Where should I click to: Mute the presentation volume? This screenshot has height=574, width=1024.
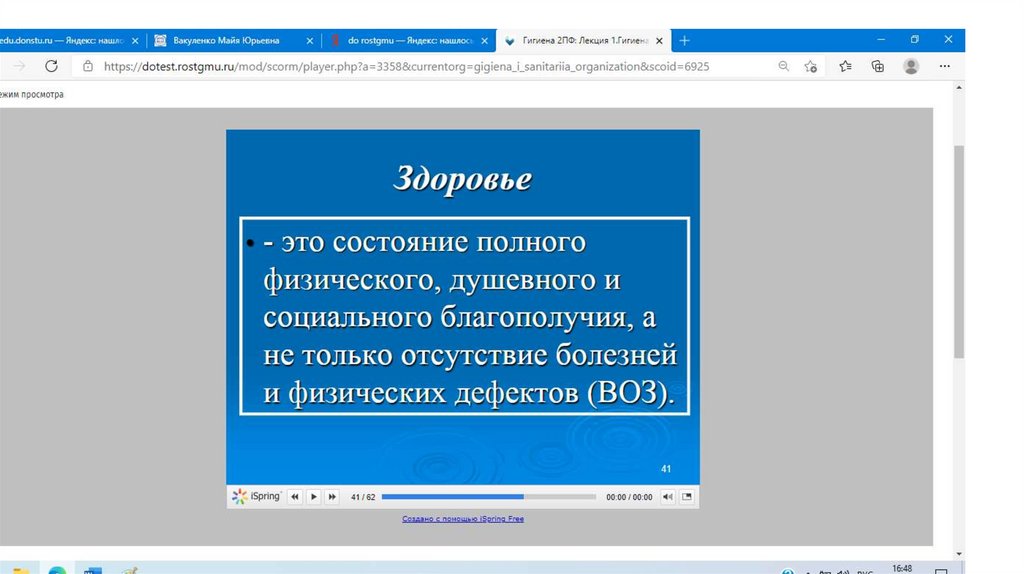[667, 496]
